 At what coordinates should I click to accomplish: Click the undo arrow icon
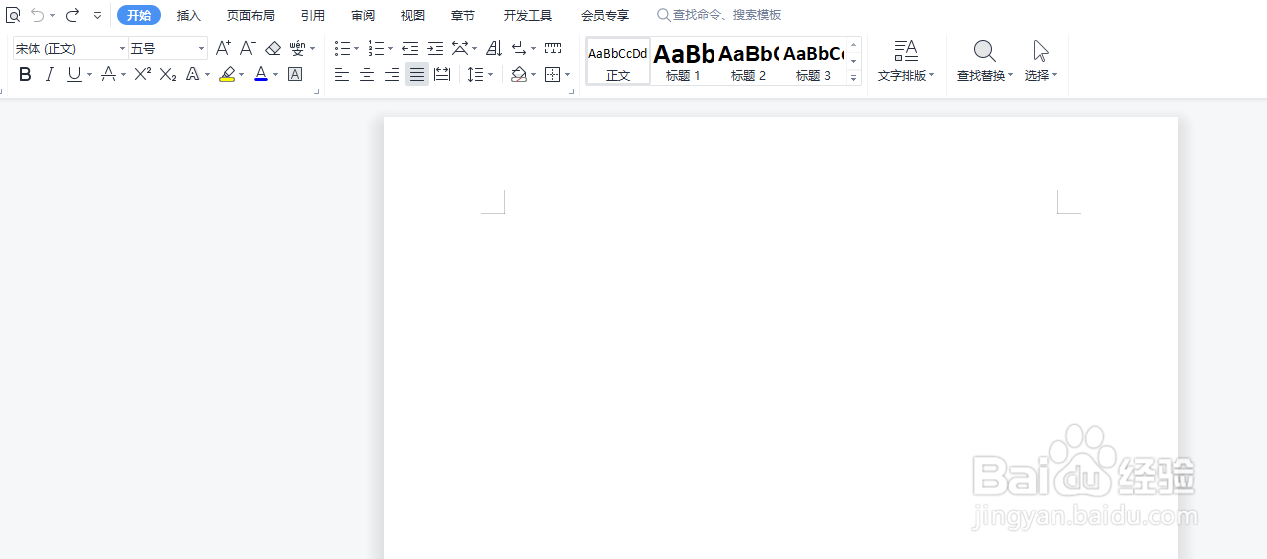click(x=38, y=15)
